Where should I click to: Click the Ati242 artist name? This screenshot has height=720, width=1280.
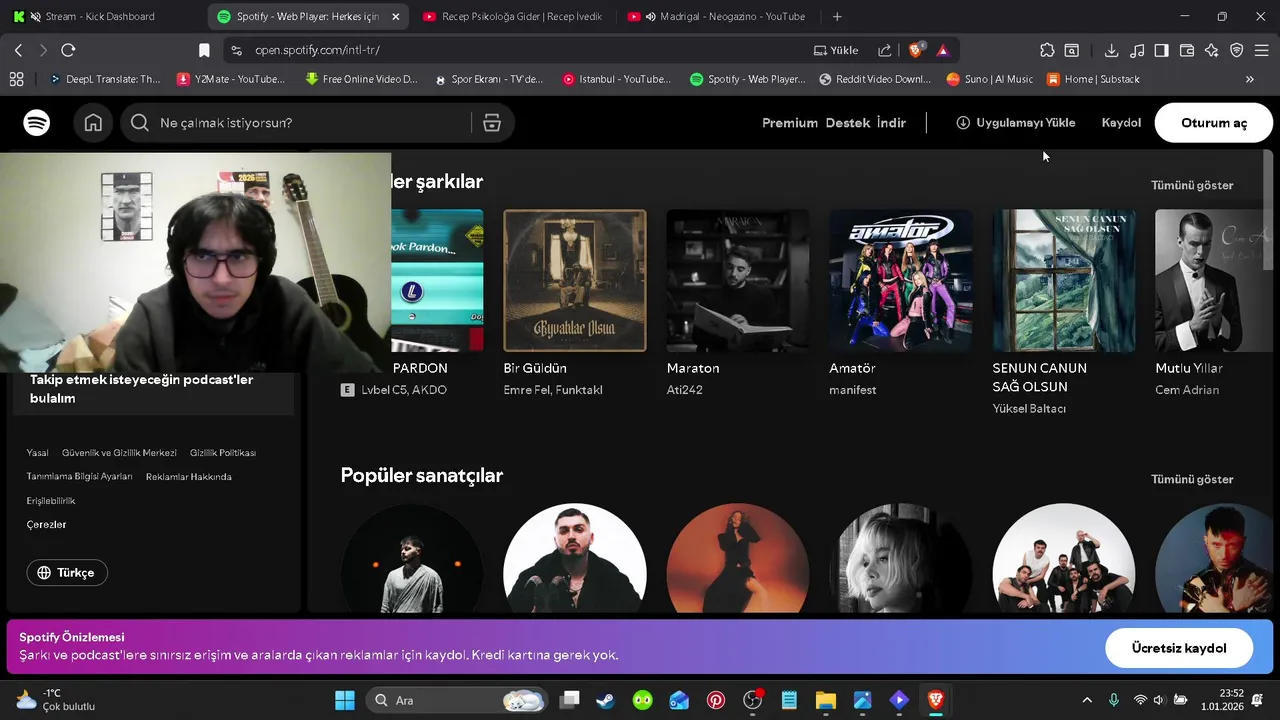point(685,390)
